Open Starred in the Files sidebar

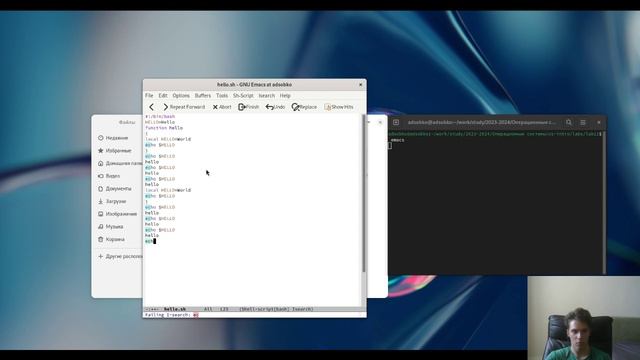pos(115,151)
